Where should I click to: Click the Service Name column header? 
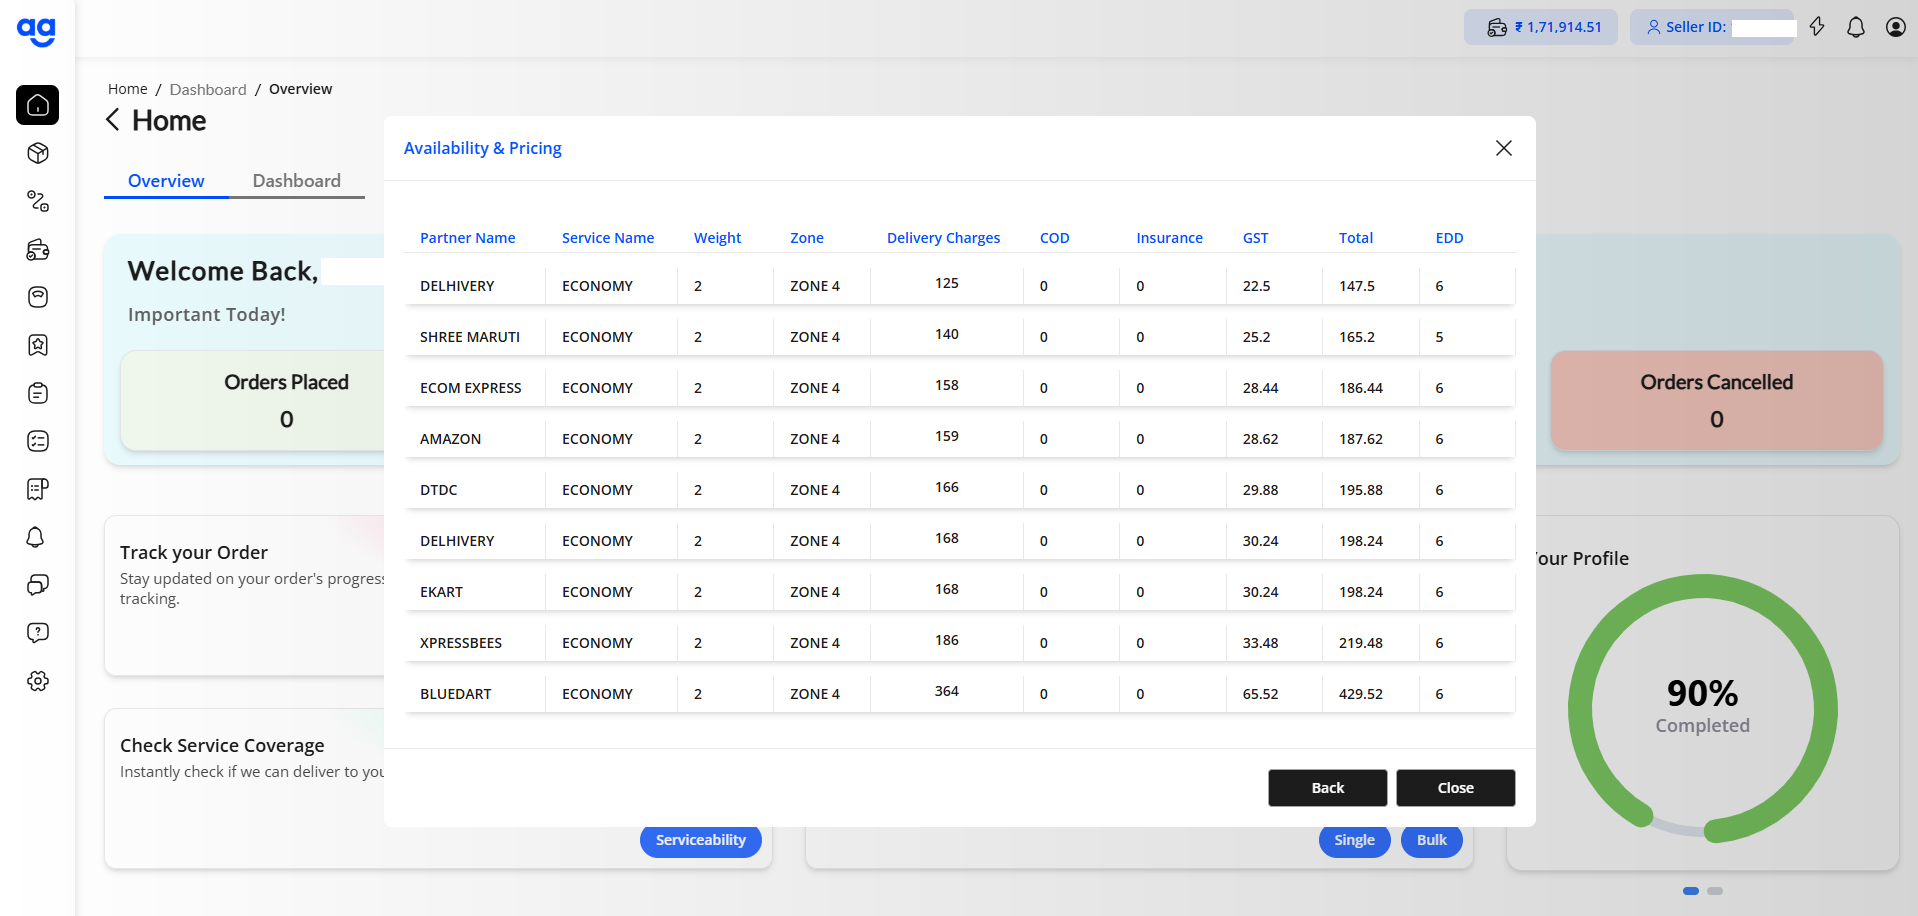click(x=608, y=238)
